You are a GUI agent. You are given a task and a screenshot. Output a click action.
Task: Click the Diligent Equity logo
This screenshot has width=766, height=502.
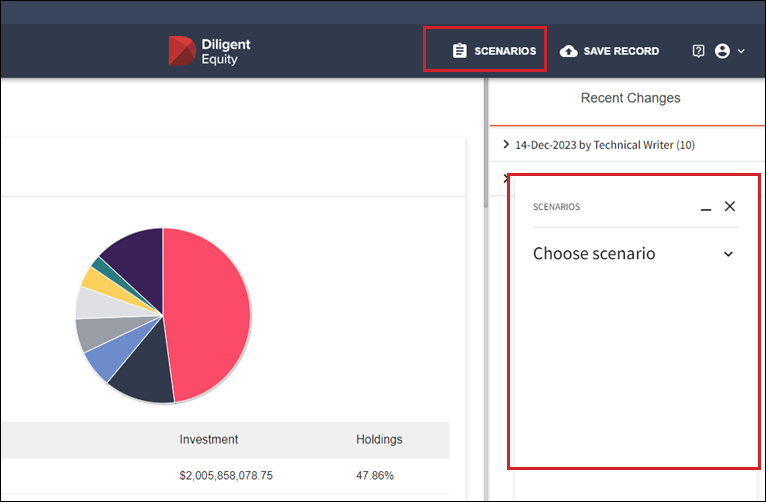tap(209, 51)
